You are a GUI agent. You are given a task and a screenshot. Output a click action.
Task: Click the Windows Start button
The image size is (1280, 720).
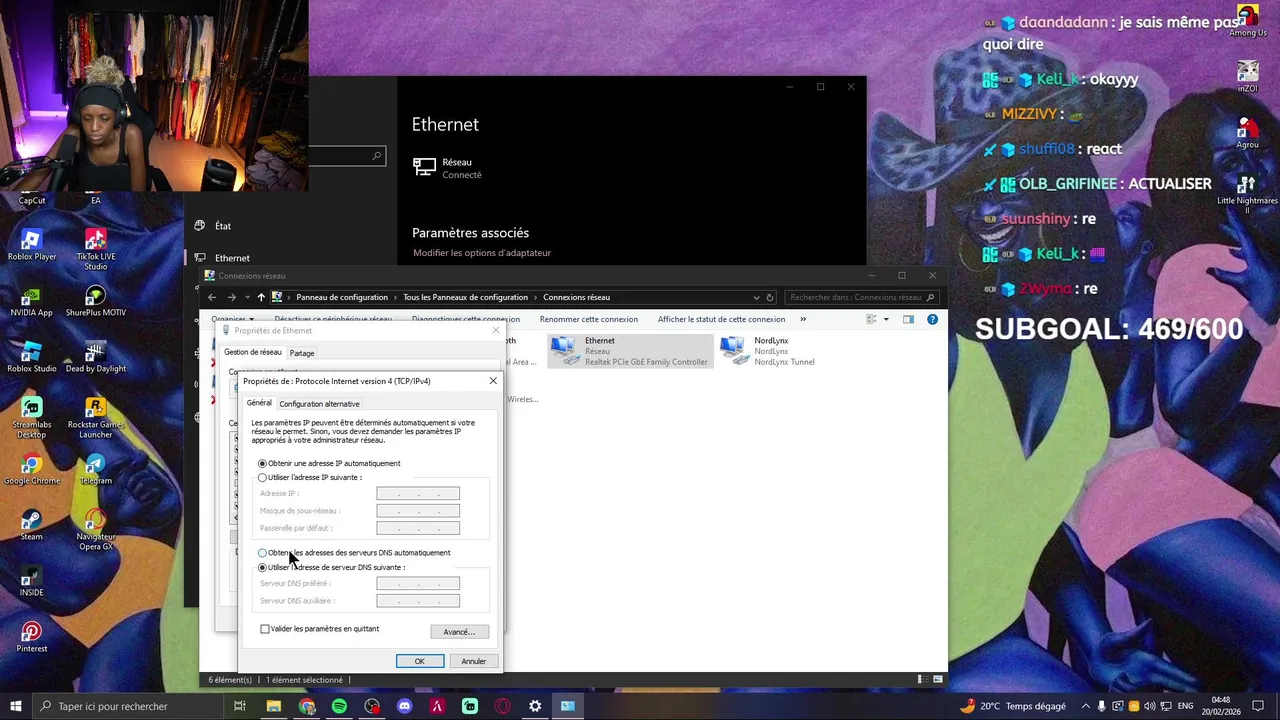tap(16, 706)
